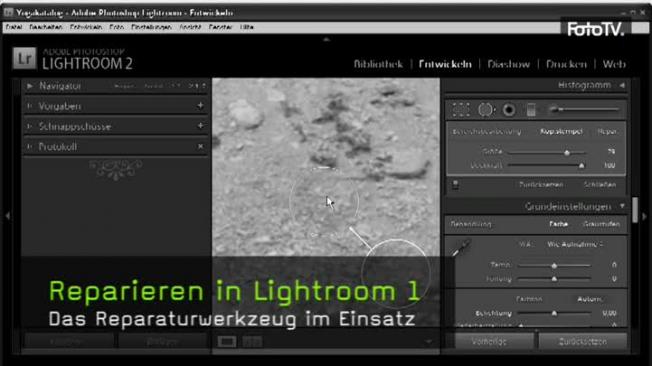The width and height of the screenshot is (652, 366).
Task: Click the bottom Zurücksetzen button
Action: tap(583, 341)
